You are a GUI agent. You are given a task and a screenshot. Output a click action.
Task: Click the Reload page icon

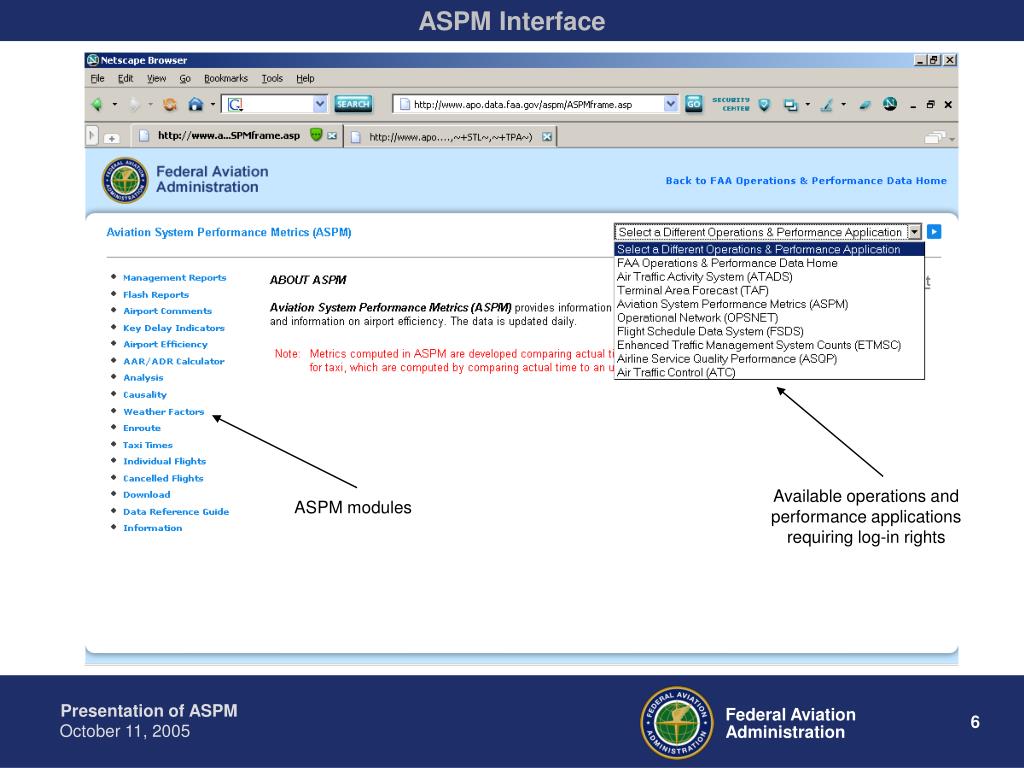click(x=170, y=104)
